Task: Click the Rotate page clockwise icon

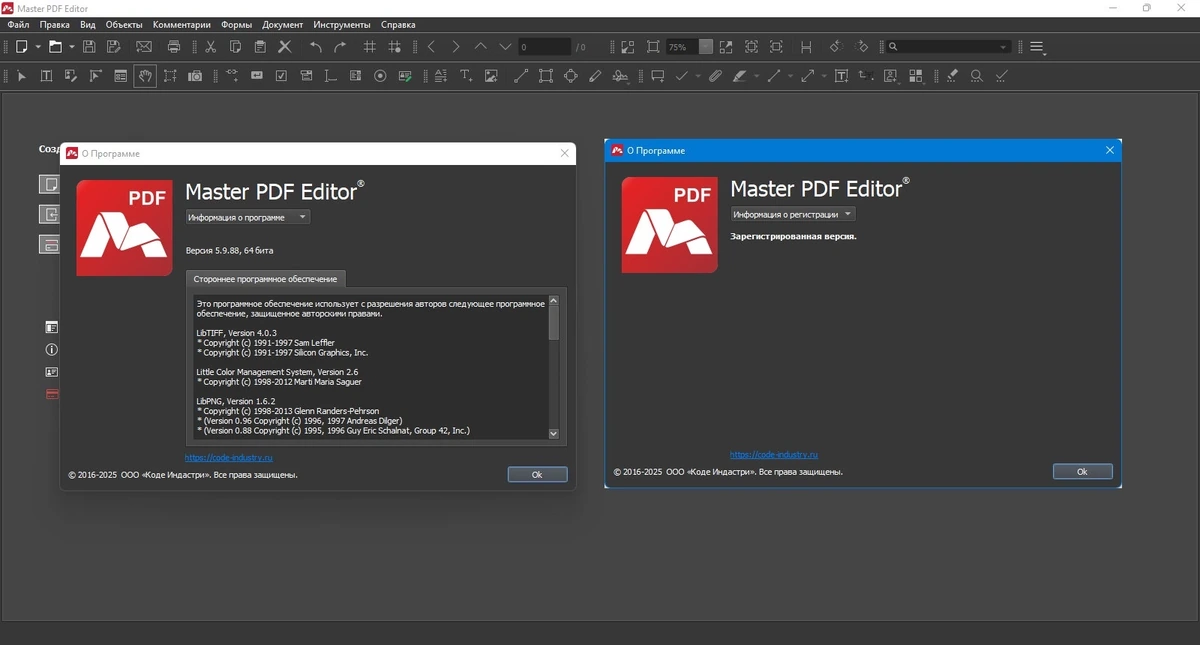Action: coord(862,47)
